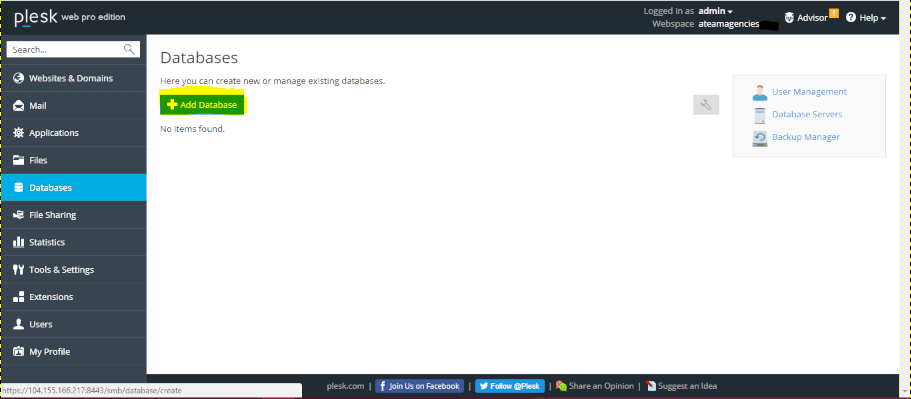Open the Files section
911x399 pixels.
73,160
